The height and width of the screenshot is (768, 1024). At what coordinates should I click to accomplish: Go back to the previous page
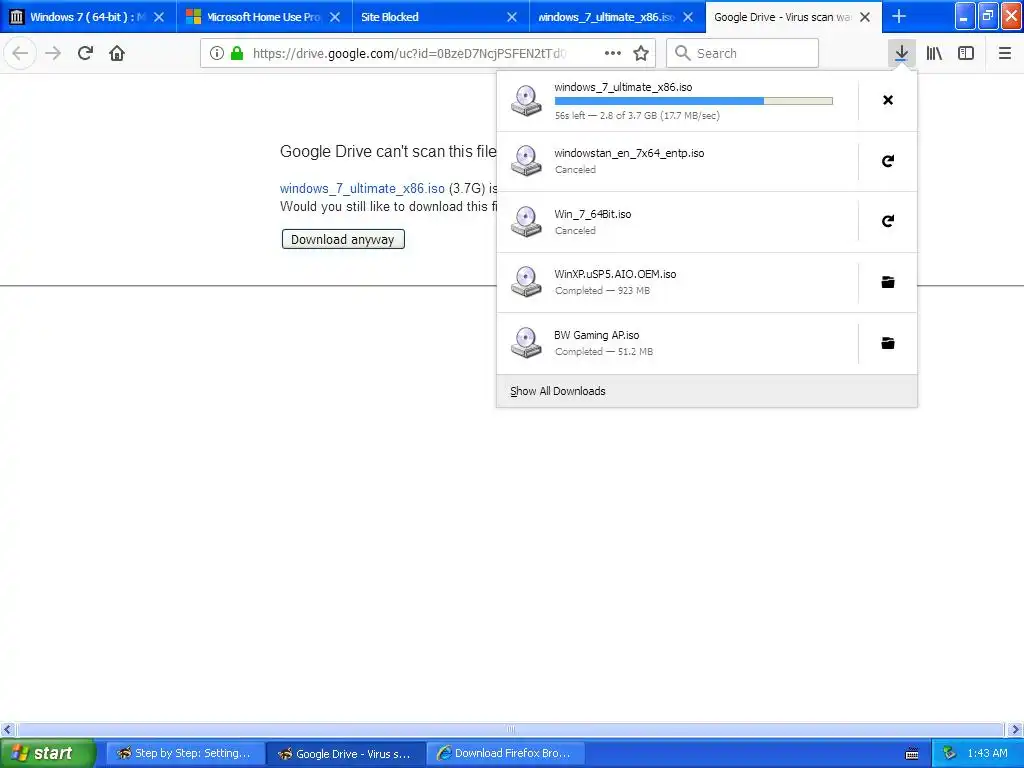tap(20, 53)
